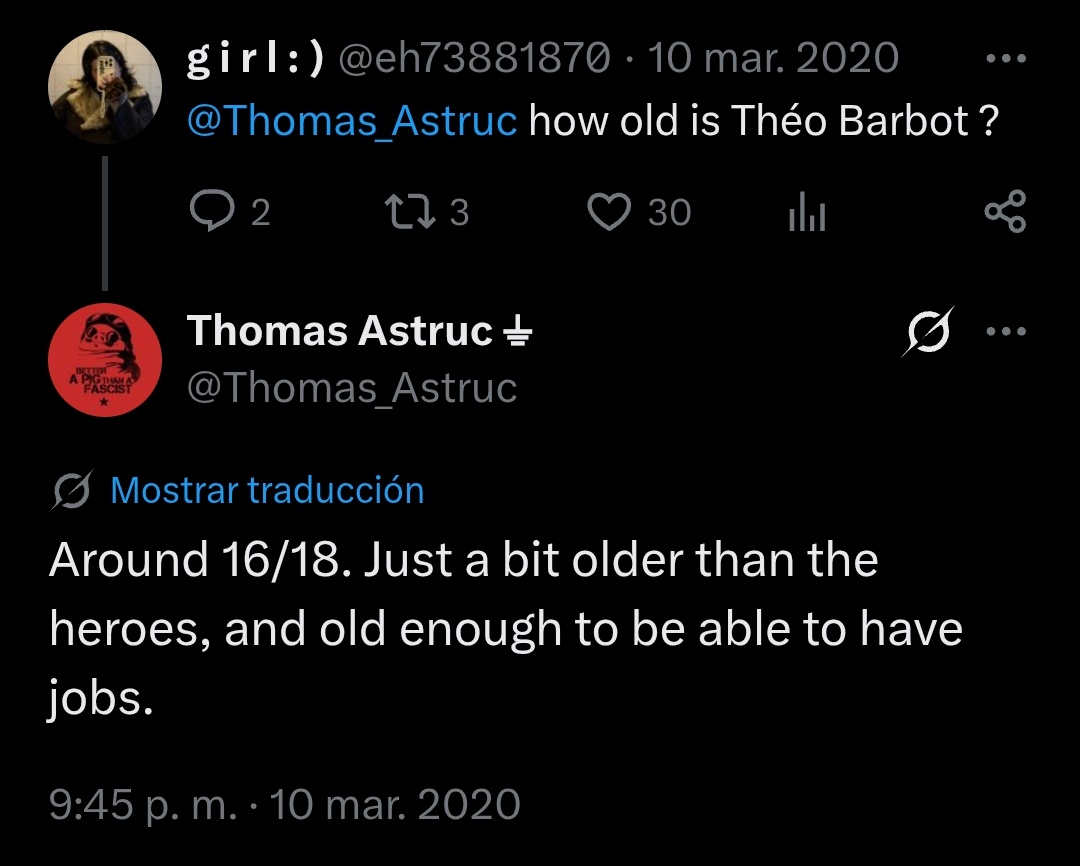Open more options on Thomas Astruc's tweet
1080x866 pixels.
pos(1006,331)
